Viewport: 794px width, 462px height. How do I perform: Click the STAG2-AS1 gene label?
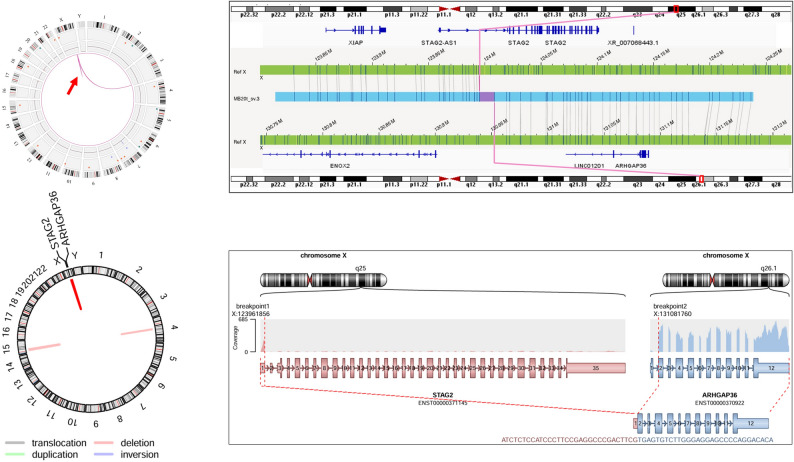[439, 43]
